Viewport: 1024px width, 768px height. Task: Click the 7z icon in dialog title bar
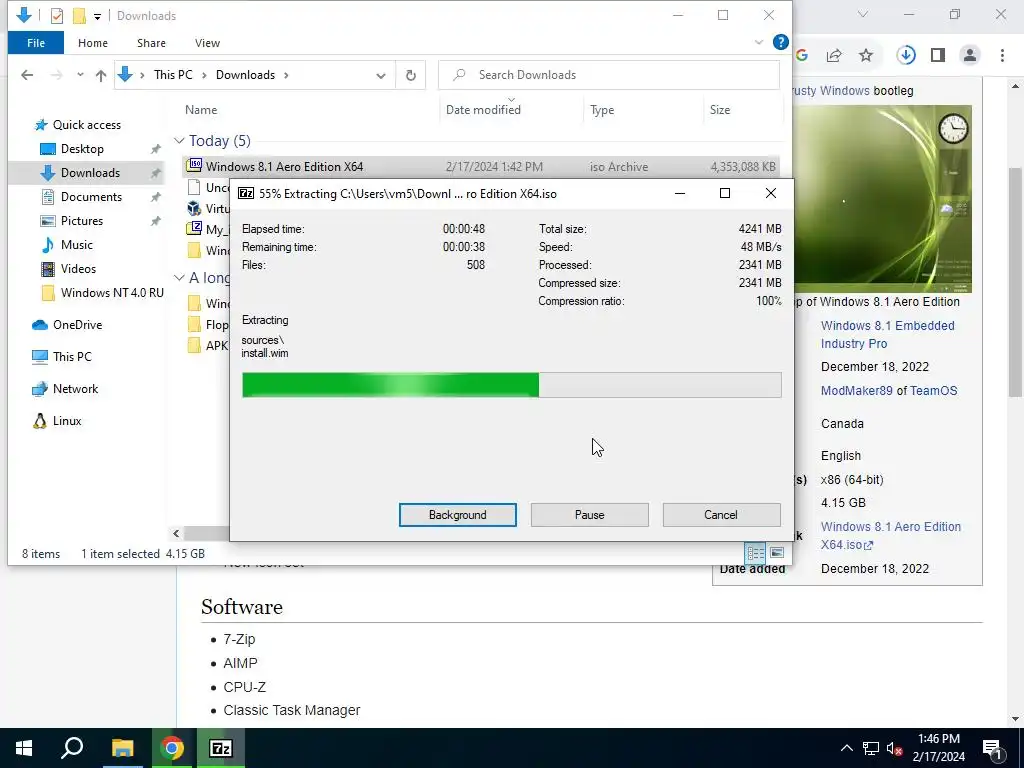pyautogui.click(x=246, y=193)
